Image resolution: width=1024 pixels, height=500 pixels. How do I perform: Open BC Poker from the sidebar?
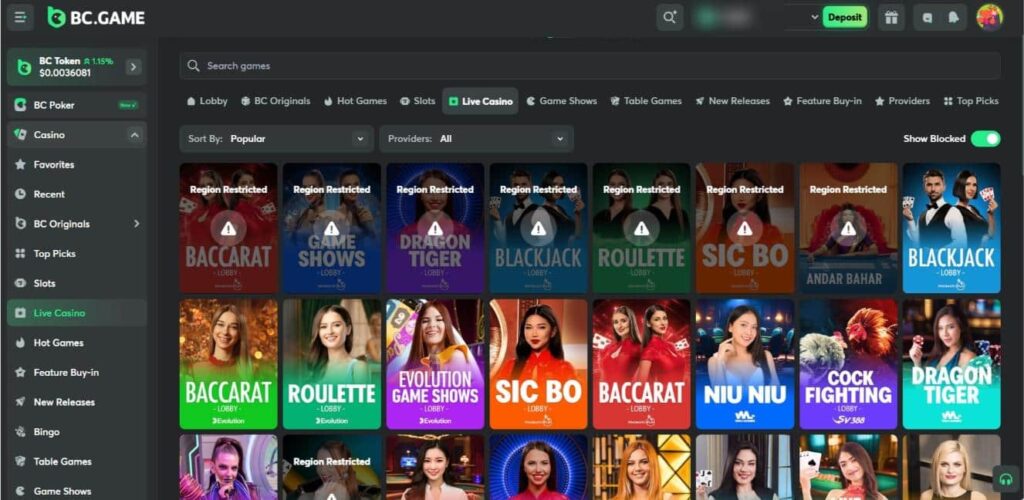pyautogui.click(x=54, y=105)
